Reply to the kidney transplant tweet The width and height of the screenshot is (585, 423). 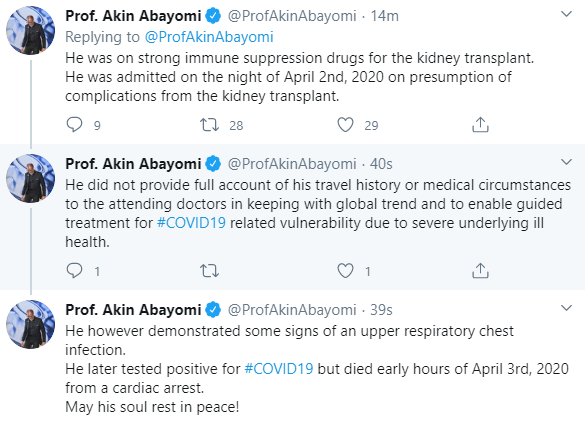pos(74,125)
